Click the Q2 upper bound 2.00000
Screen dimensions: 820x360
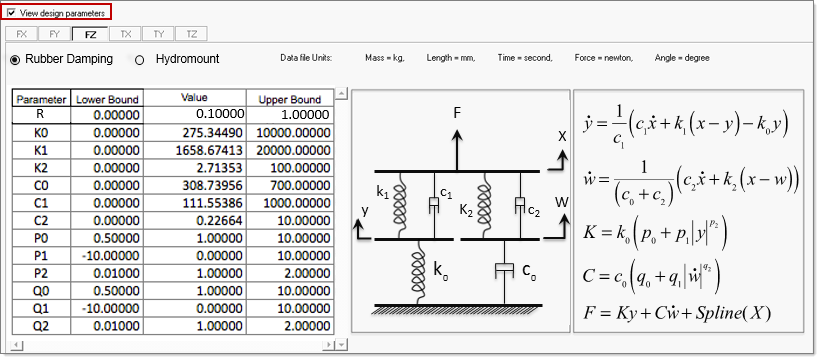(x=289, y=327)
